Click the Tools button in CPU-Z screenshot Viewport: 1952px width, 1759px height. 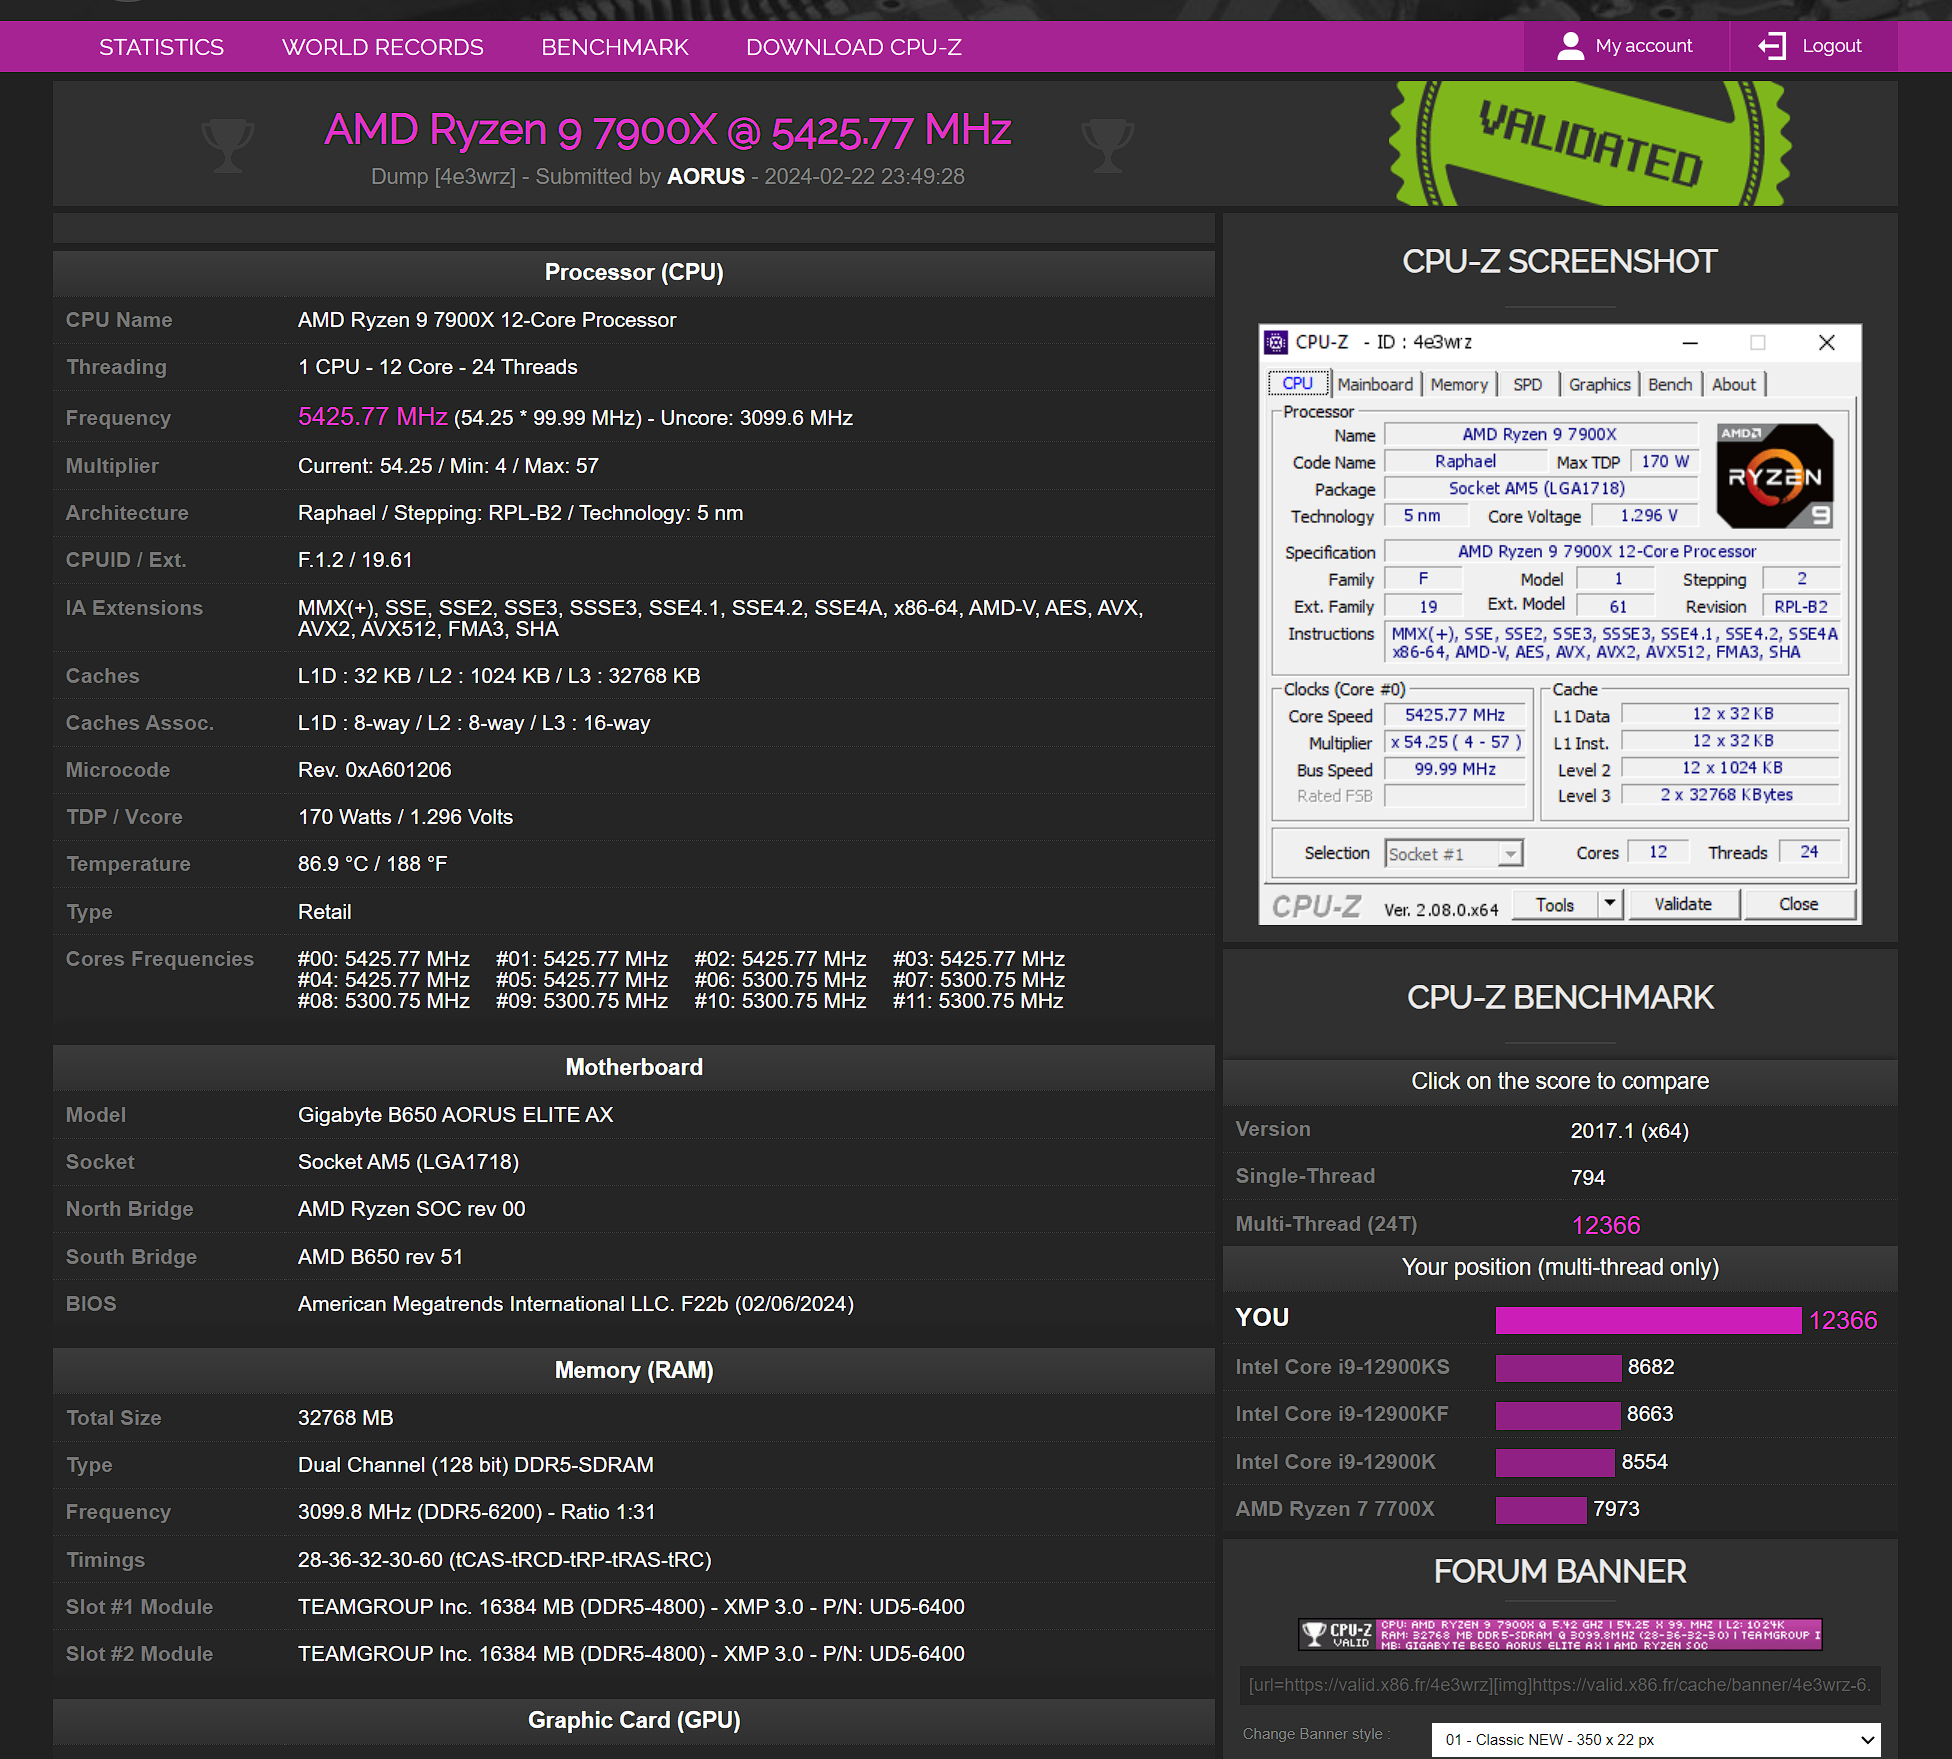click(1555, 904)
